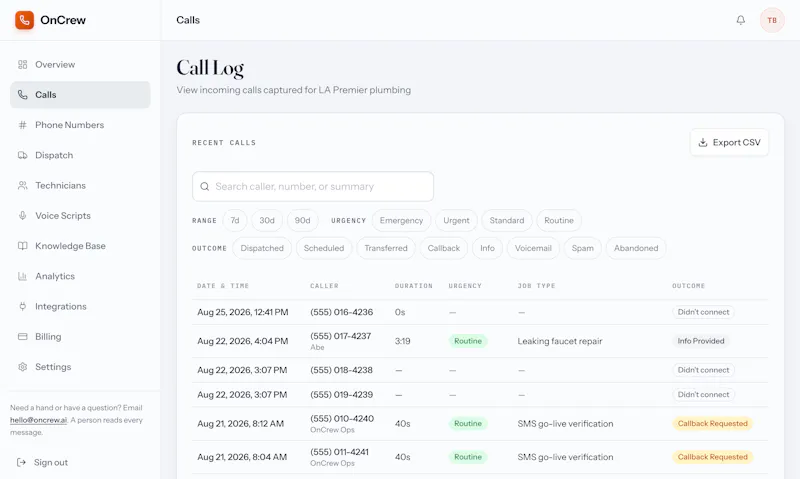
Task: Go to Phone Numbers page
Action: (x=80, y=125)
